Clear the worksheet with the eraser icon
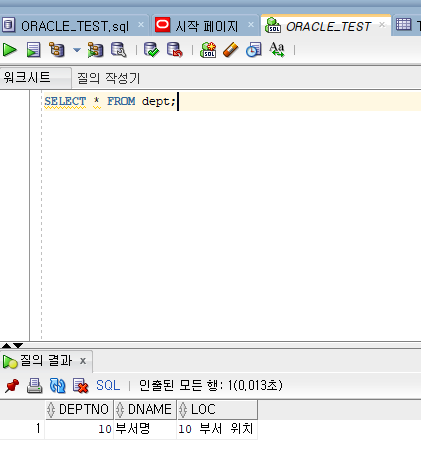 coord(231,50)
